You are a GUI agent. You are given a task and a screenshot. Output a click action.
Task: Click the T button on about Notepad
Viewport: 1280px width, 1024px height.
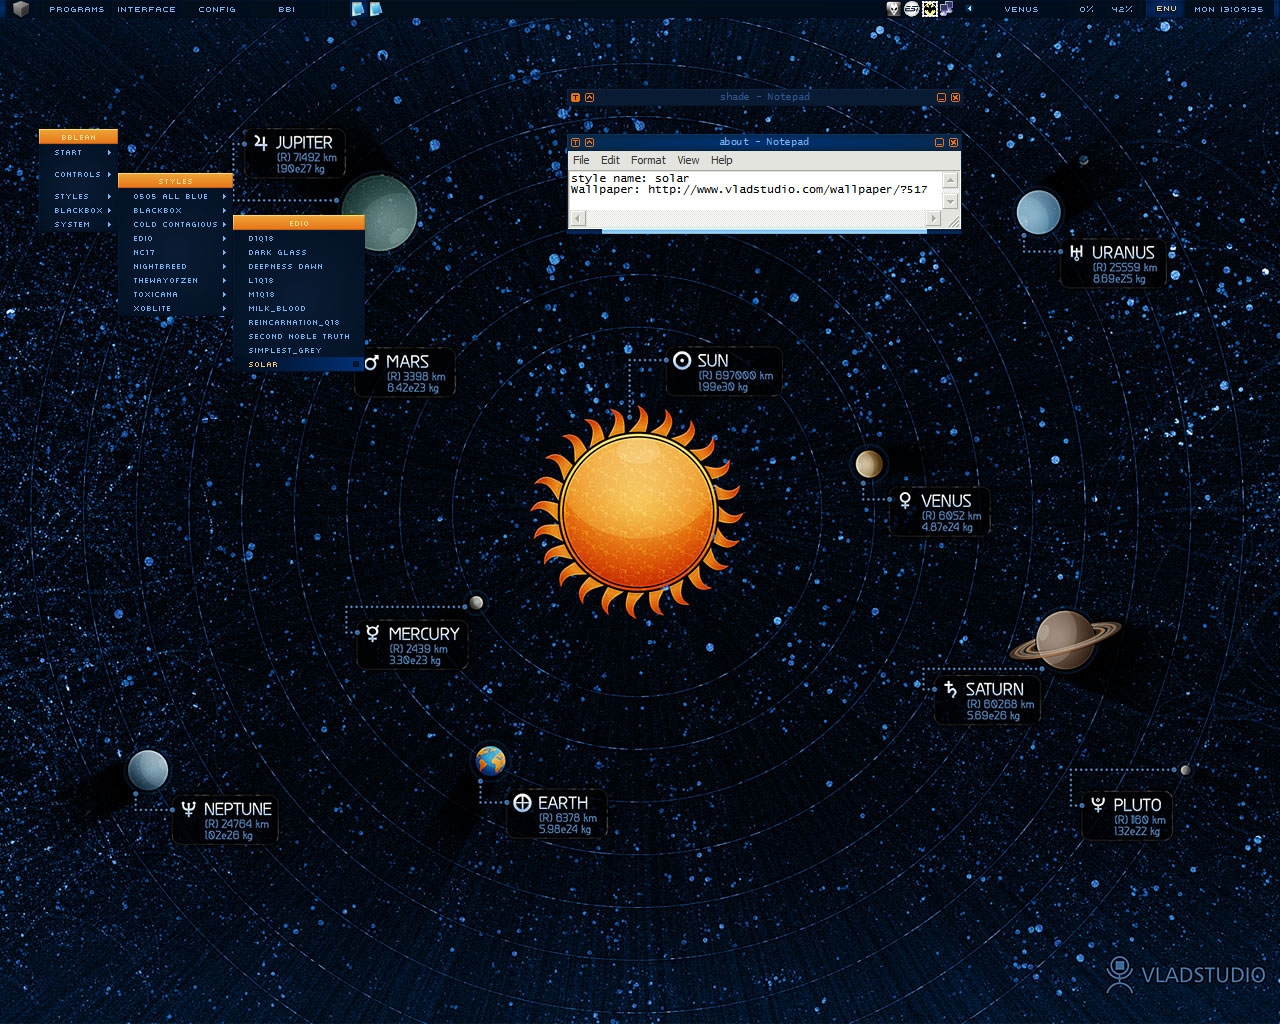[575, 142]
